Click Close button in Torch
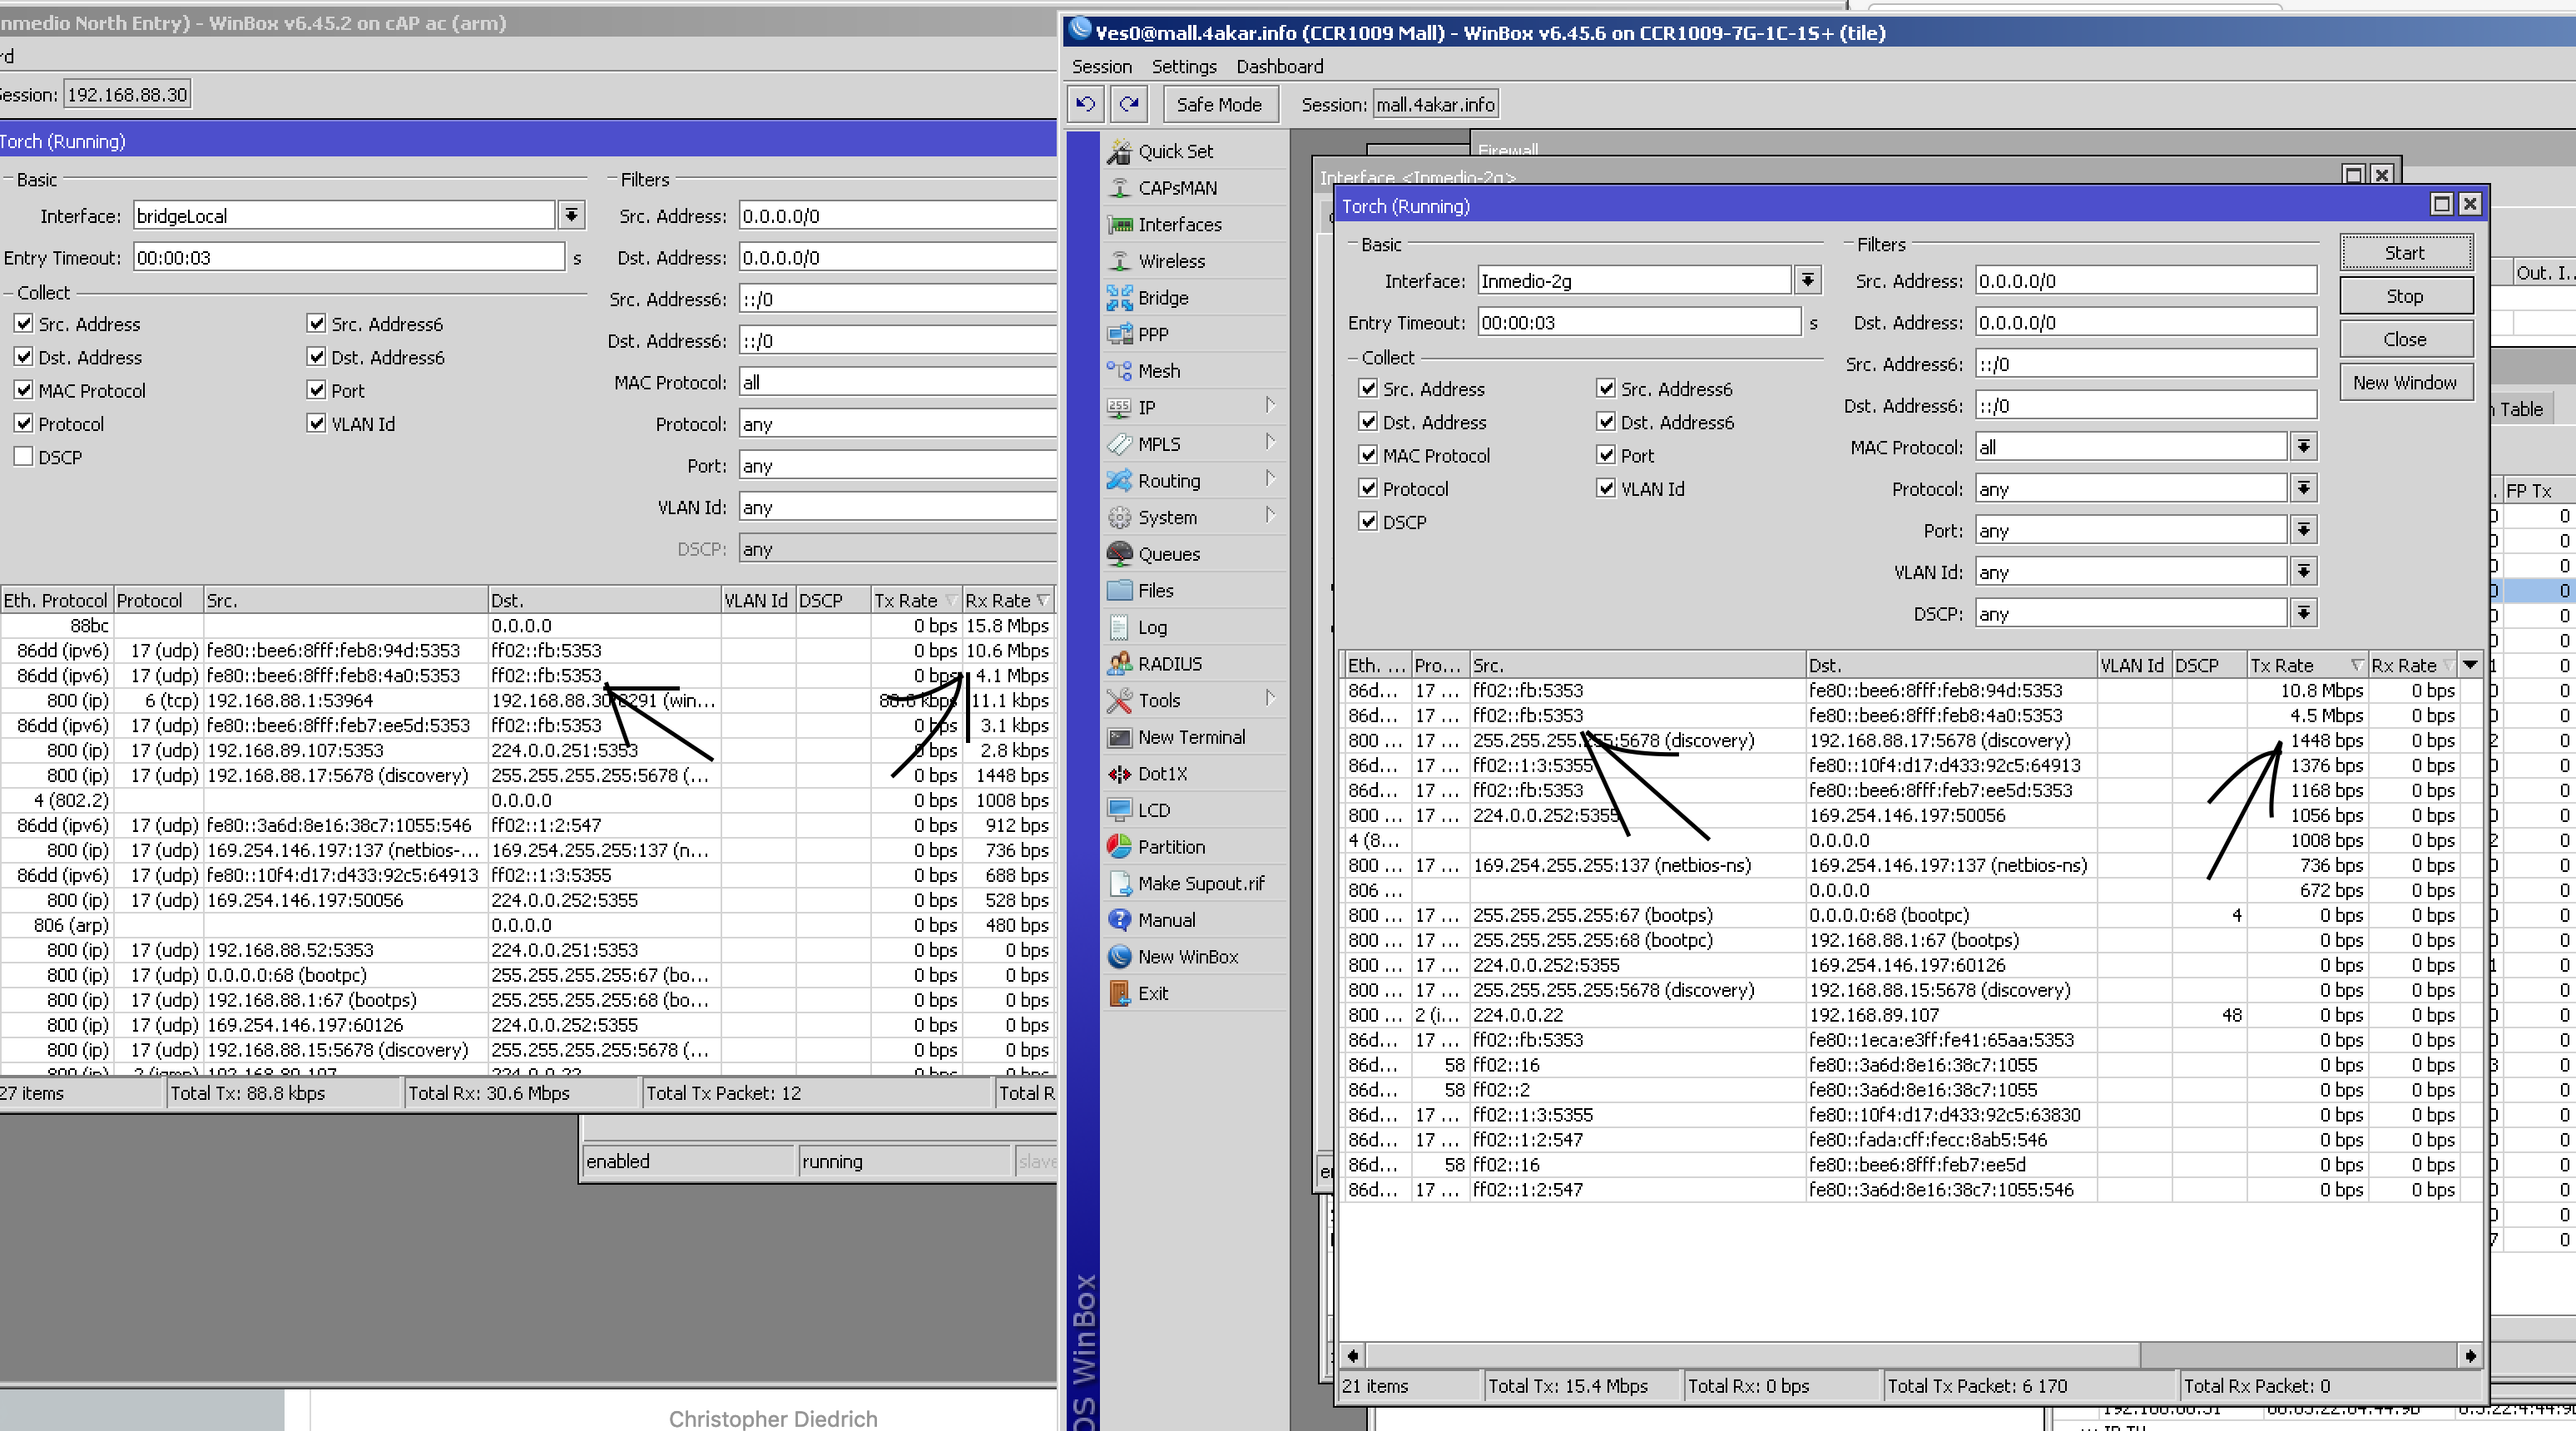 coord(2405,339)
